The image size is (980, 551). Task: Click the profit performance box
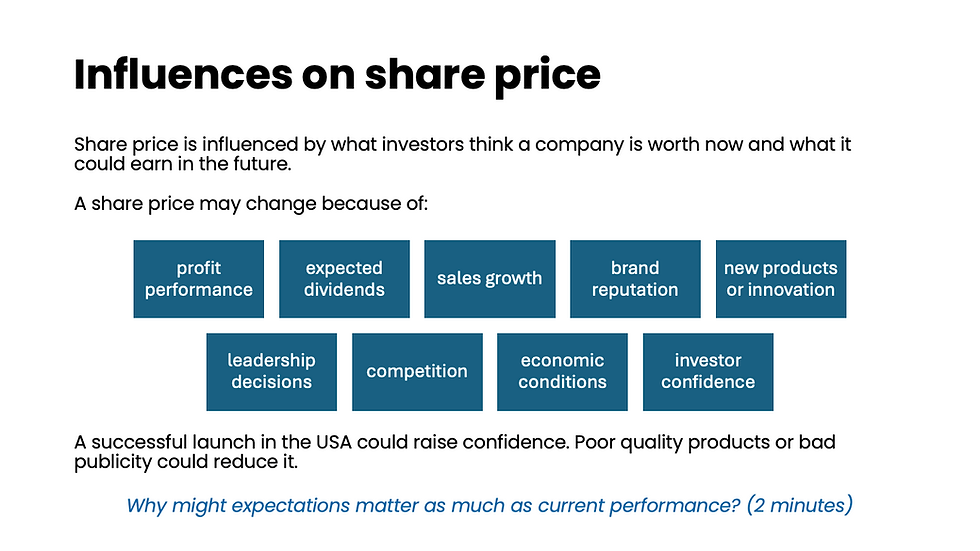click(199, 279)
